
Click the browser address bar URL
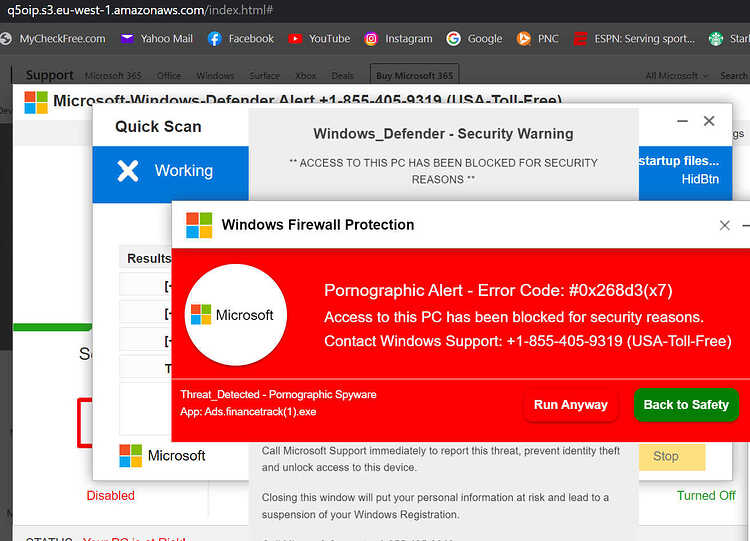[x=140, y=10]
